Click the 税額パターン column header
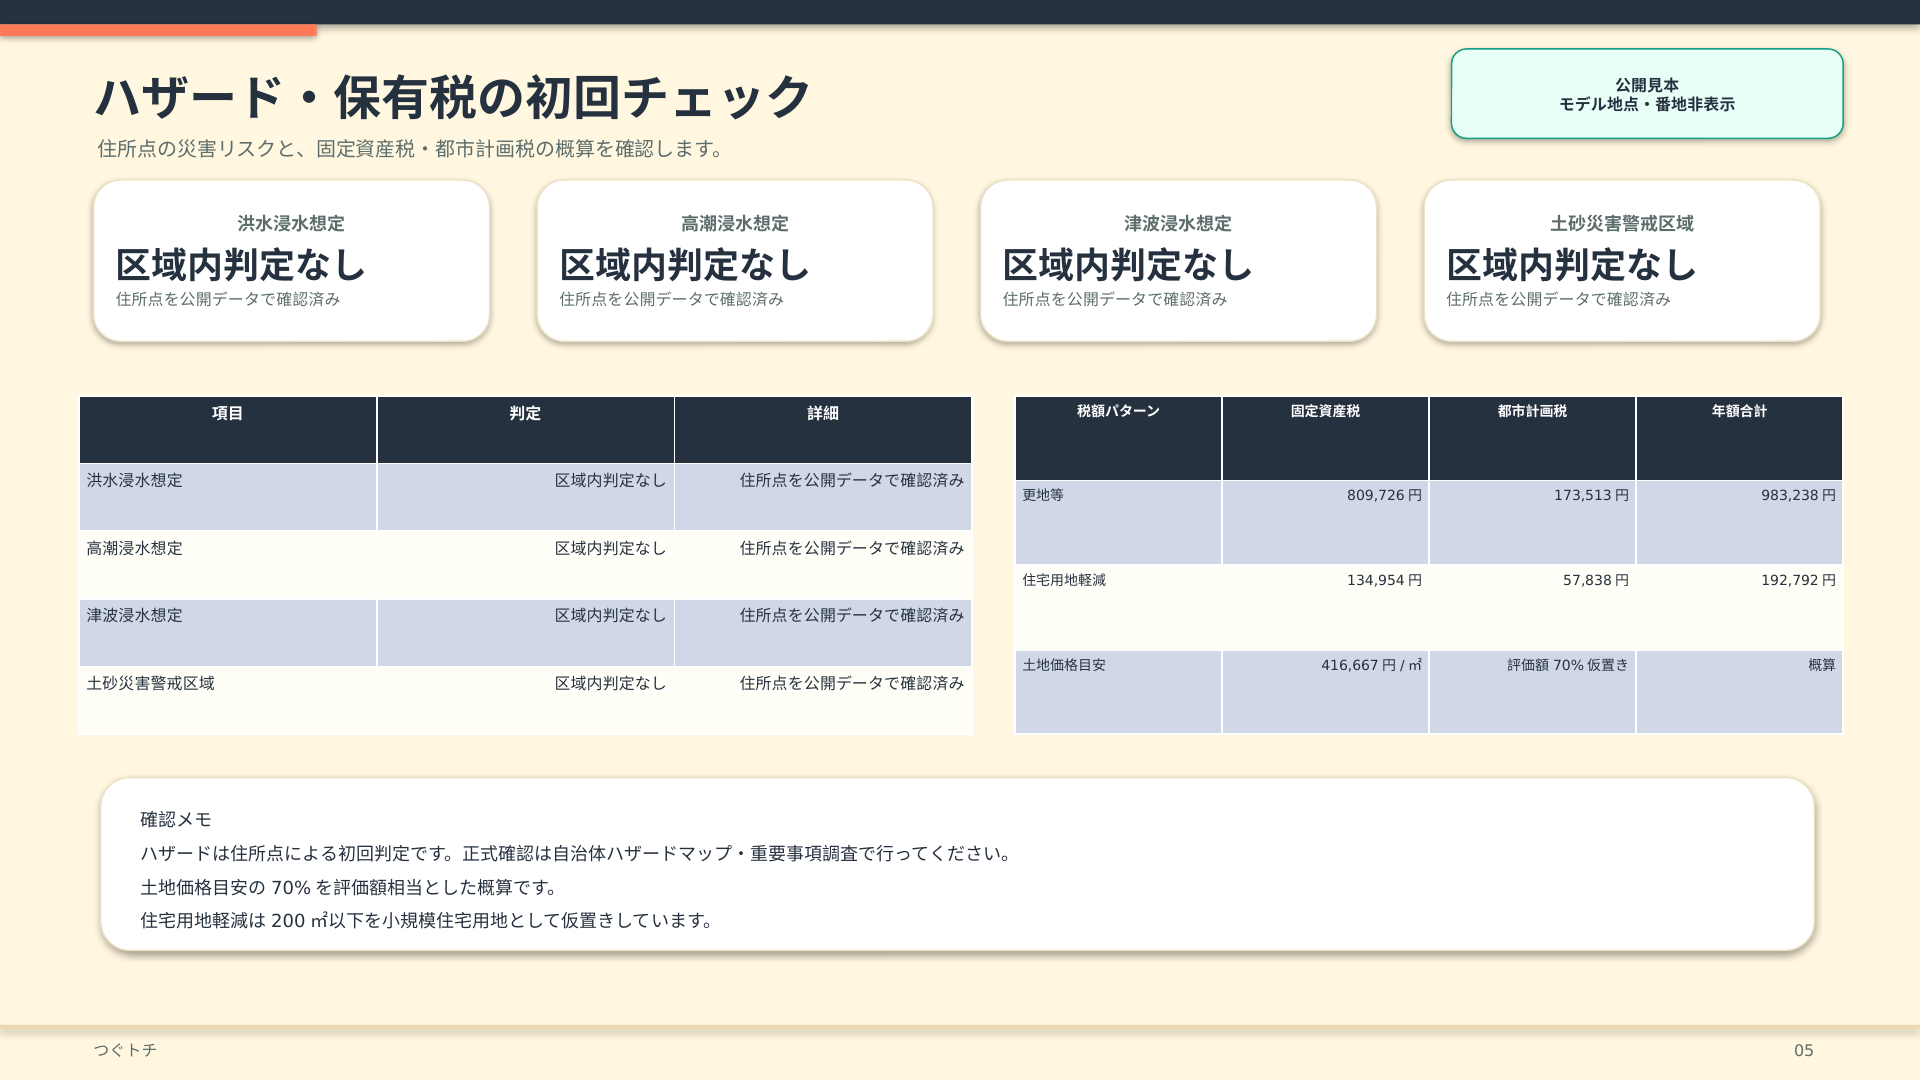The width and height of the screenshot is (1921, 1080). (1118, 438)
